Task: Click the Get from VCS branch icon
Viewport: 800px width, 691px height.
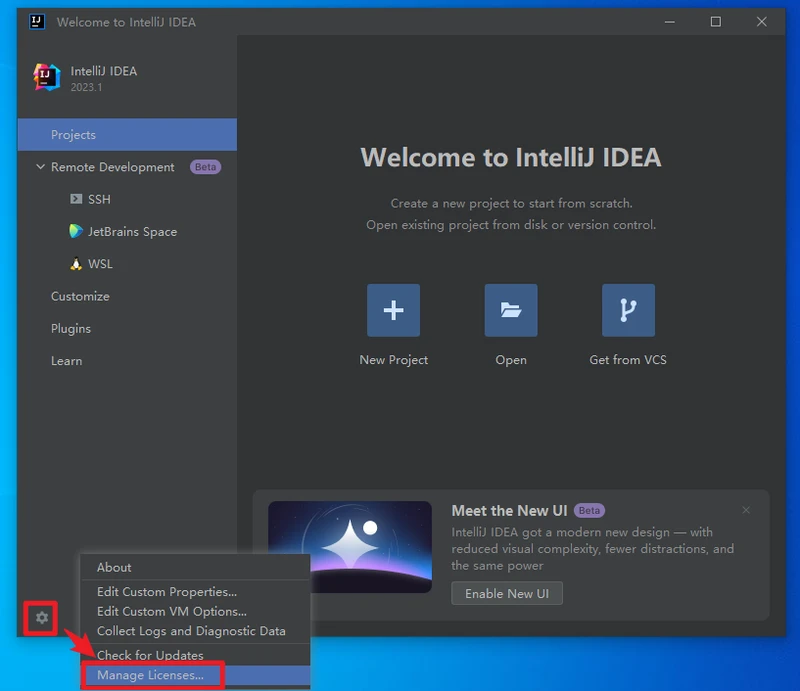Action: 628,310
